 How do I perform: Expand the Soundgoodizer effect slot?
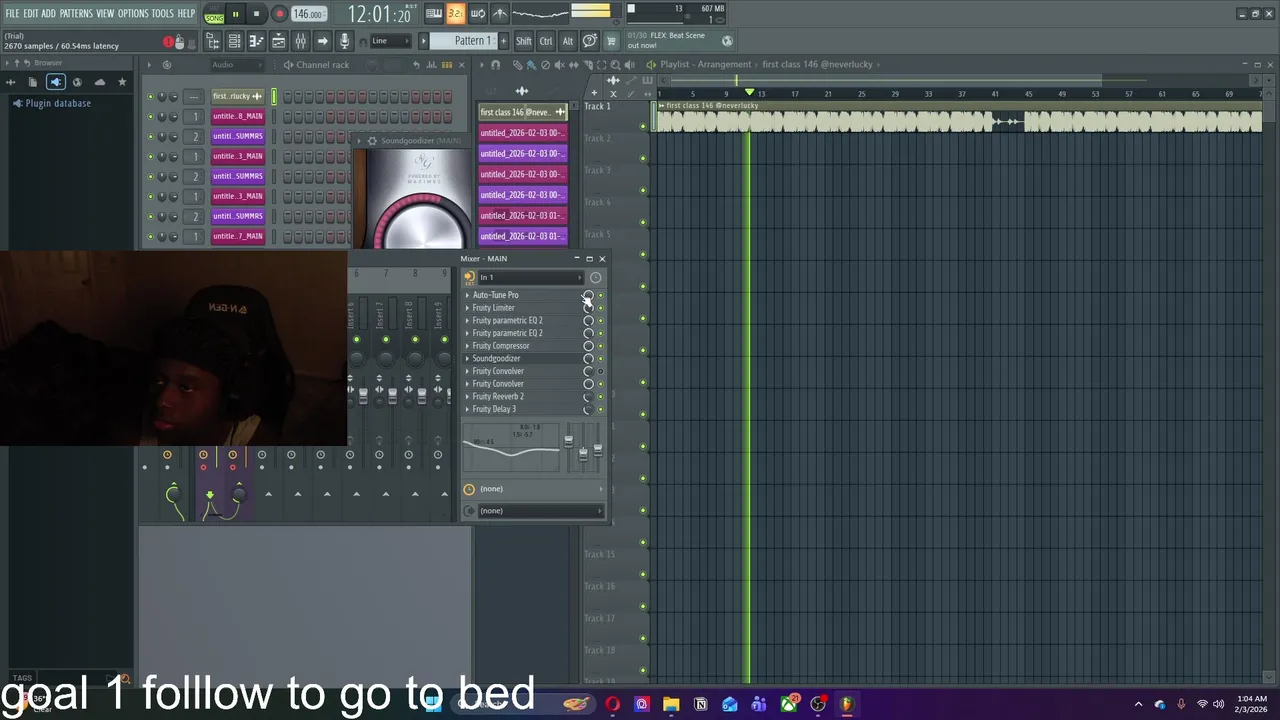pyautogui.click(x=467, y=358)
